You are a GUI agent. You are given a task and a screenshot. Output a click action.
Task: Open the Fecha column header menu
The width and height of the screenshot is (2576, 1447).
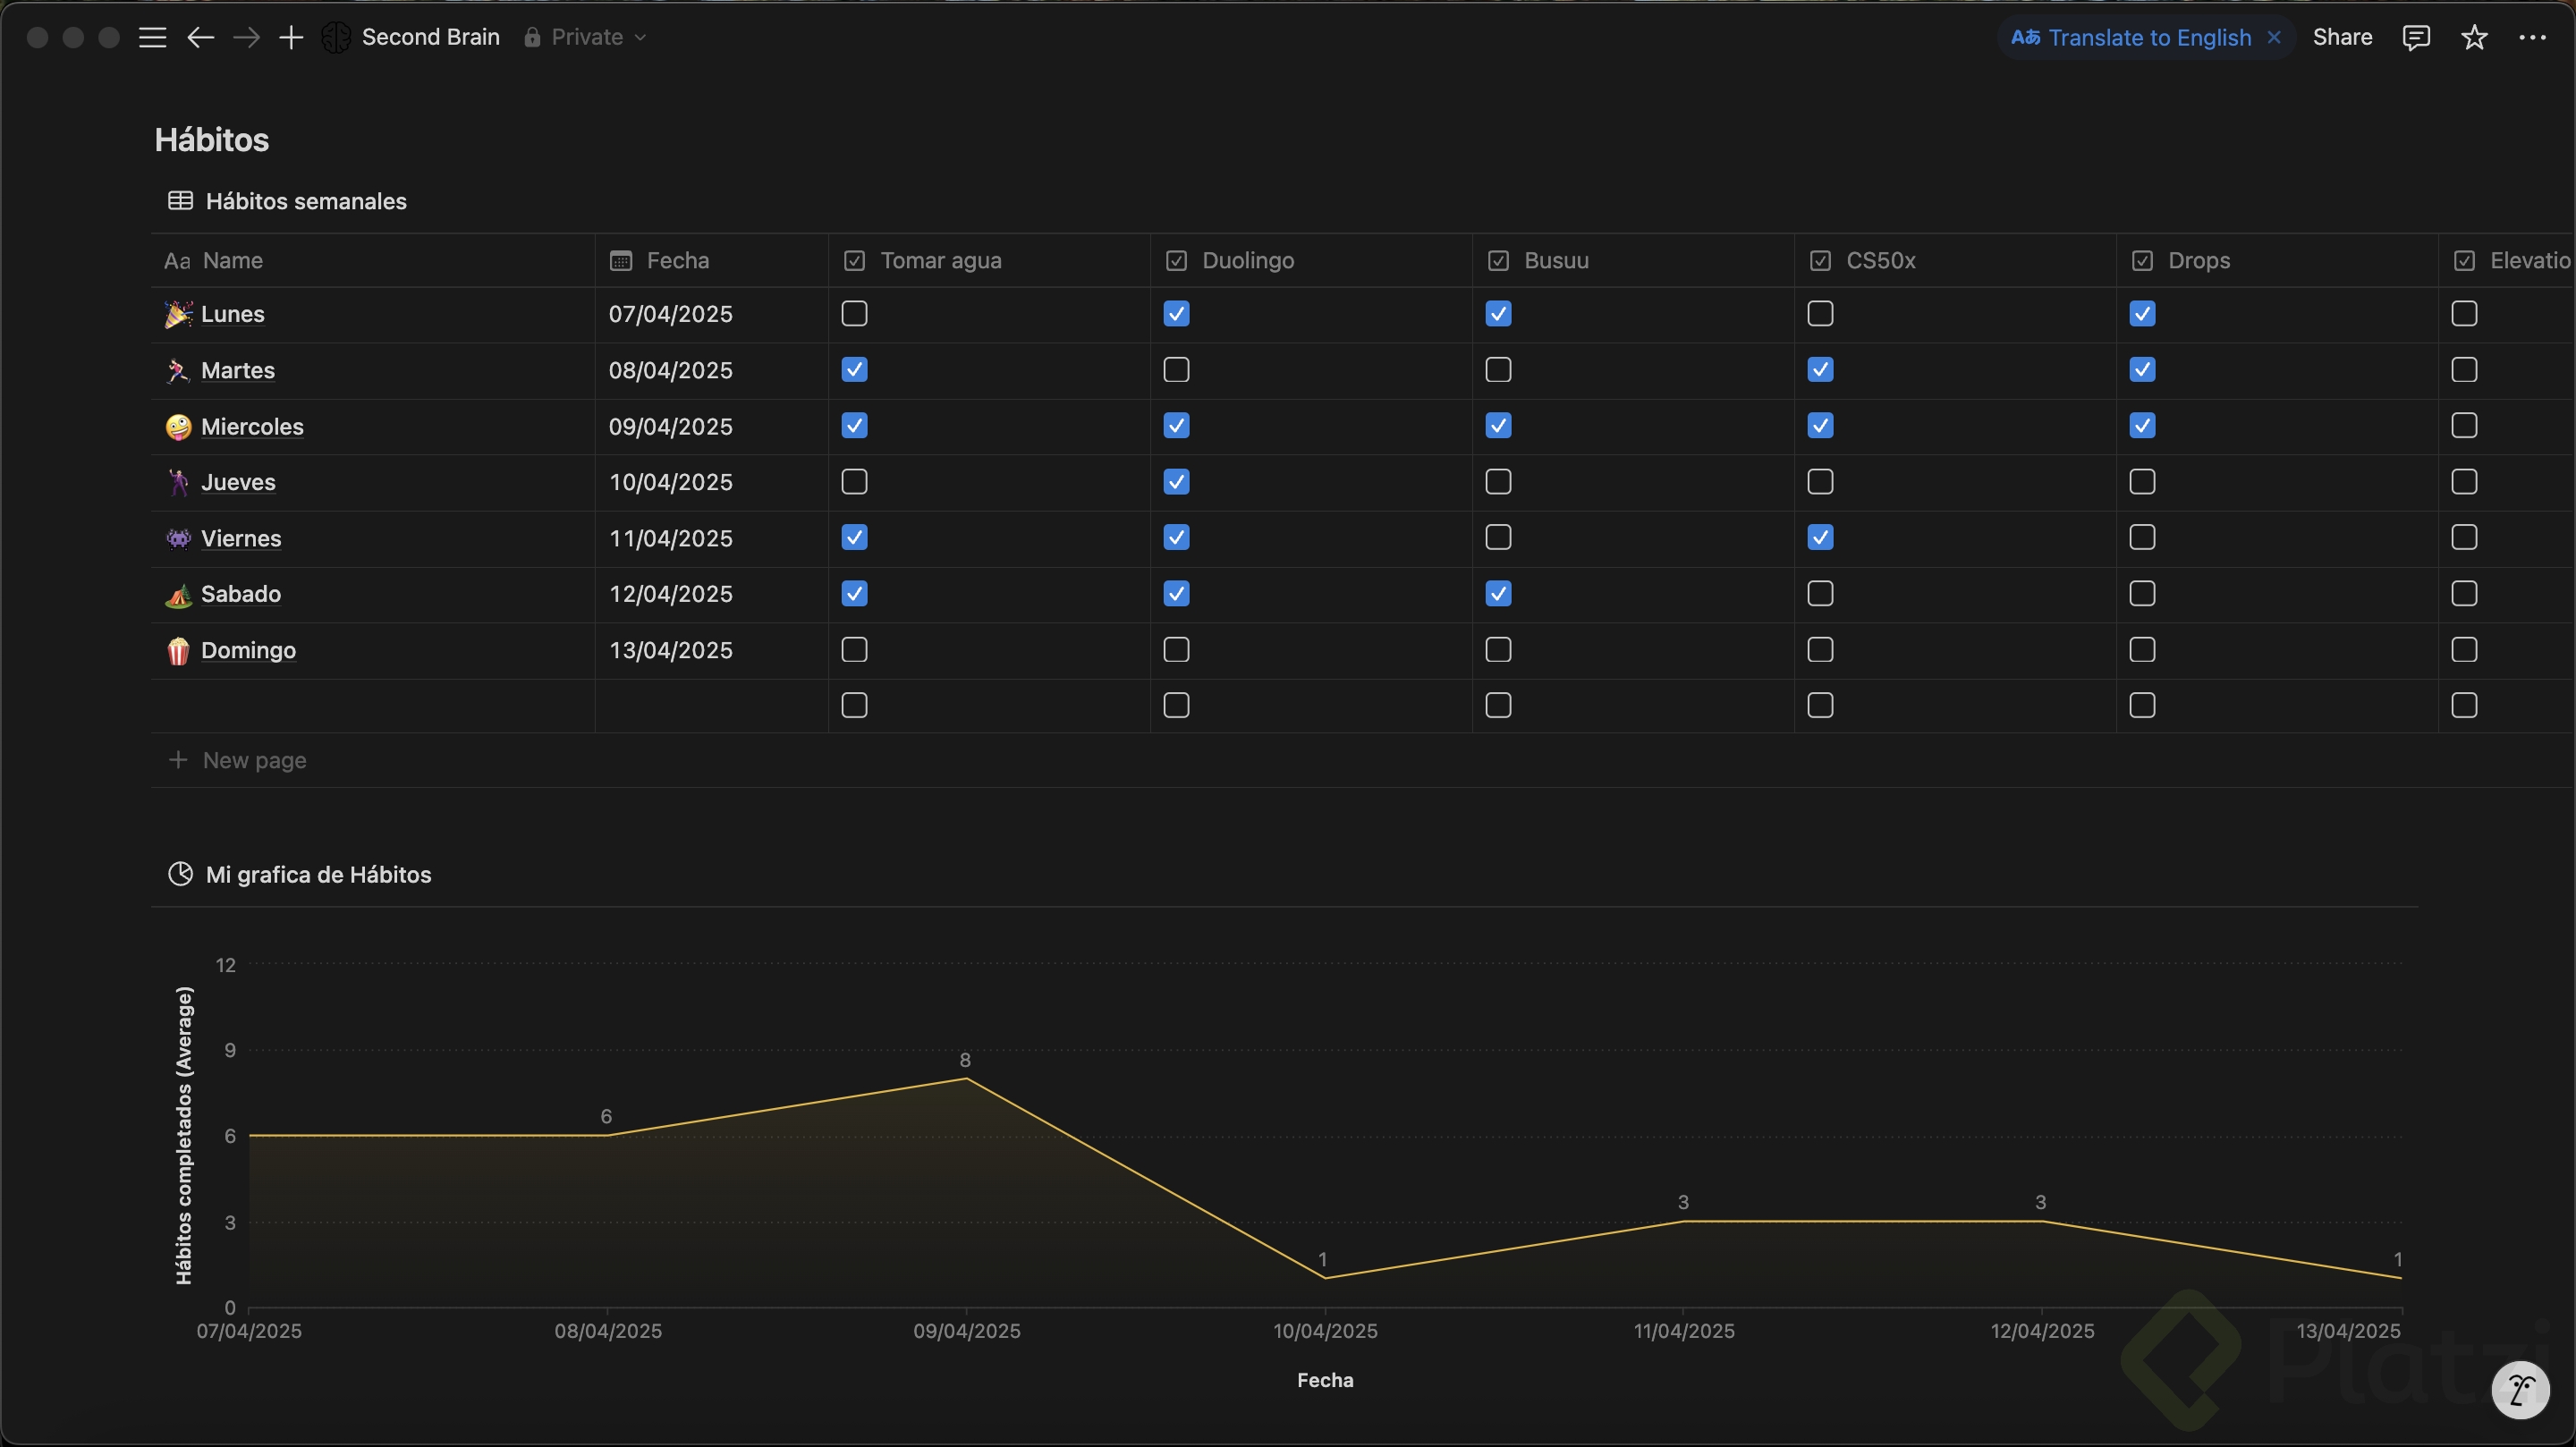pyautogui.click(x=677, y=260)
